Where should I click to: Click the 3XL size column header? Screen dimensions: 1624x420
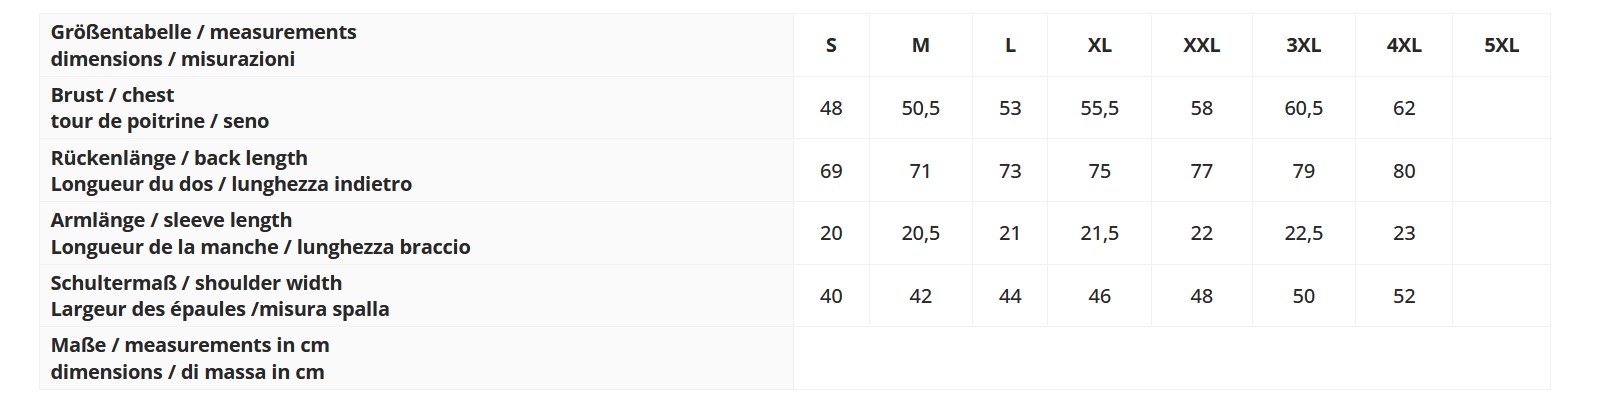(1303, 45)
